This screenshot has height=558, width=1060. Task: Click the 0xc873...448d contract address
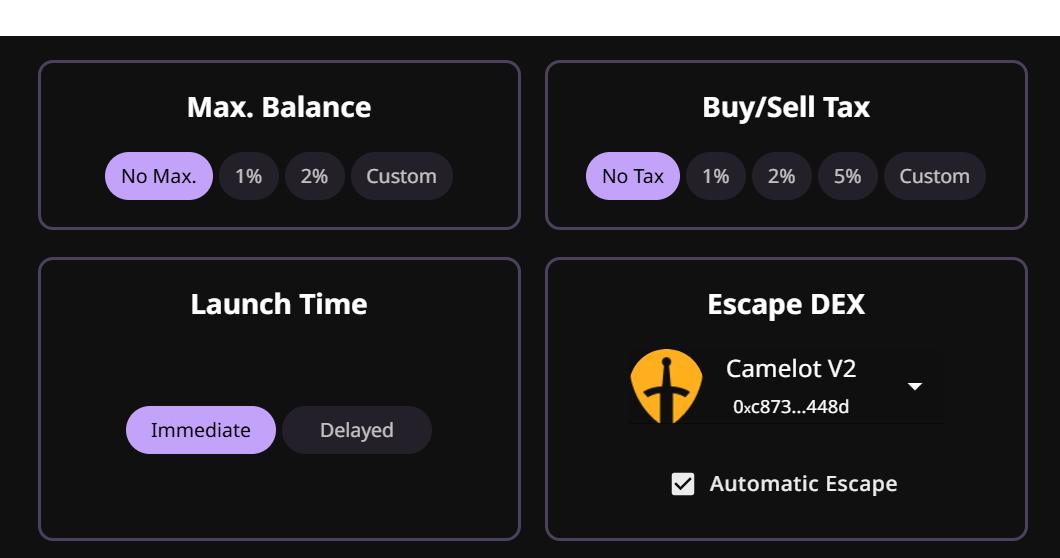[791, 407]
